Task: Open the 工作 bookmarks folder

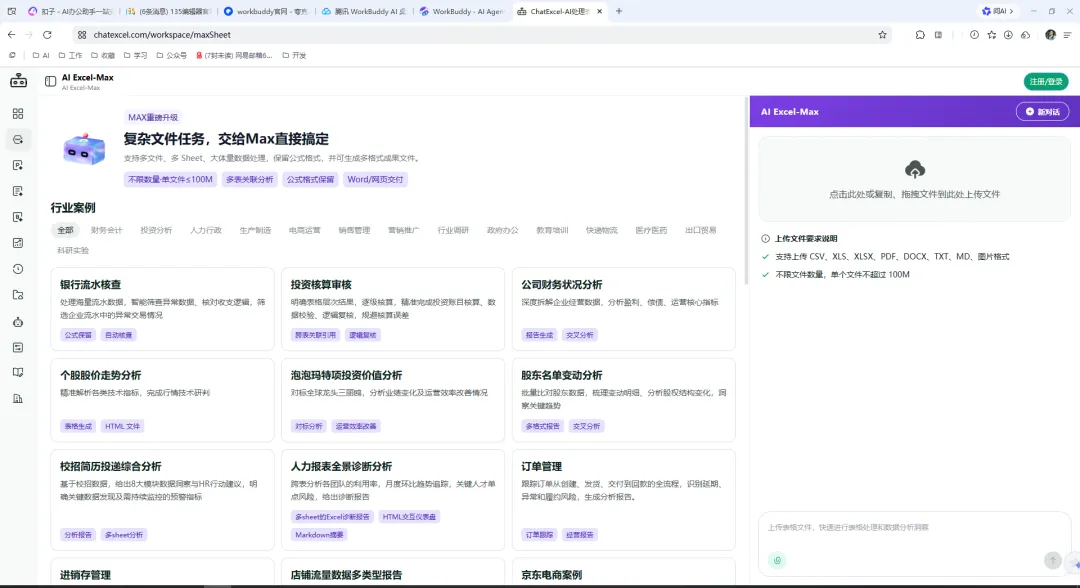Action: (70, 55)
